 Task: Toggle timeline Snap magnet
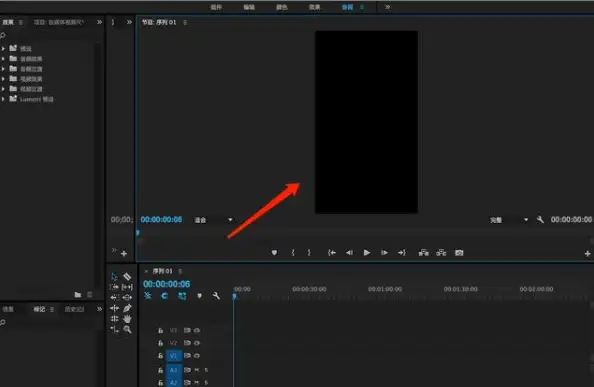[164, 296]
